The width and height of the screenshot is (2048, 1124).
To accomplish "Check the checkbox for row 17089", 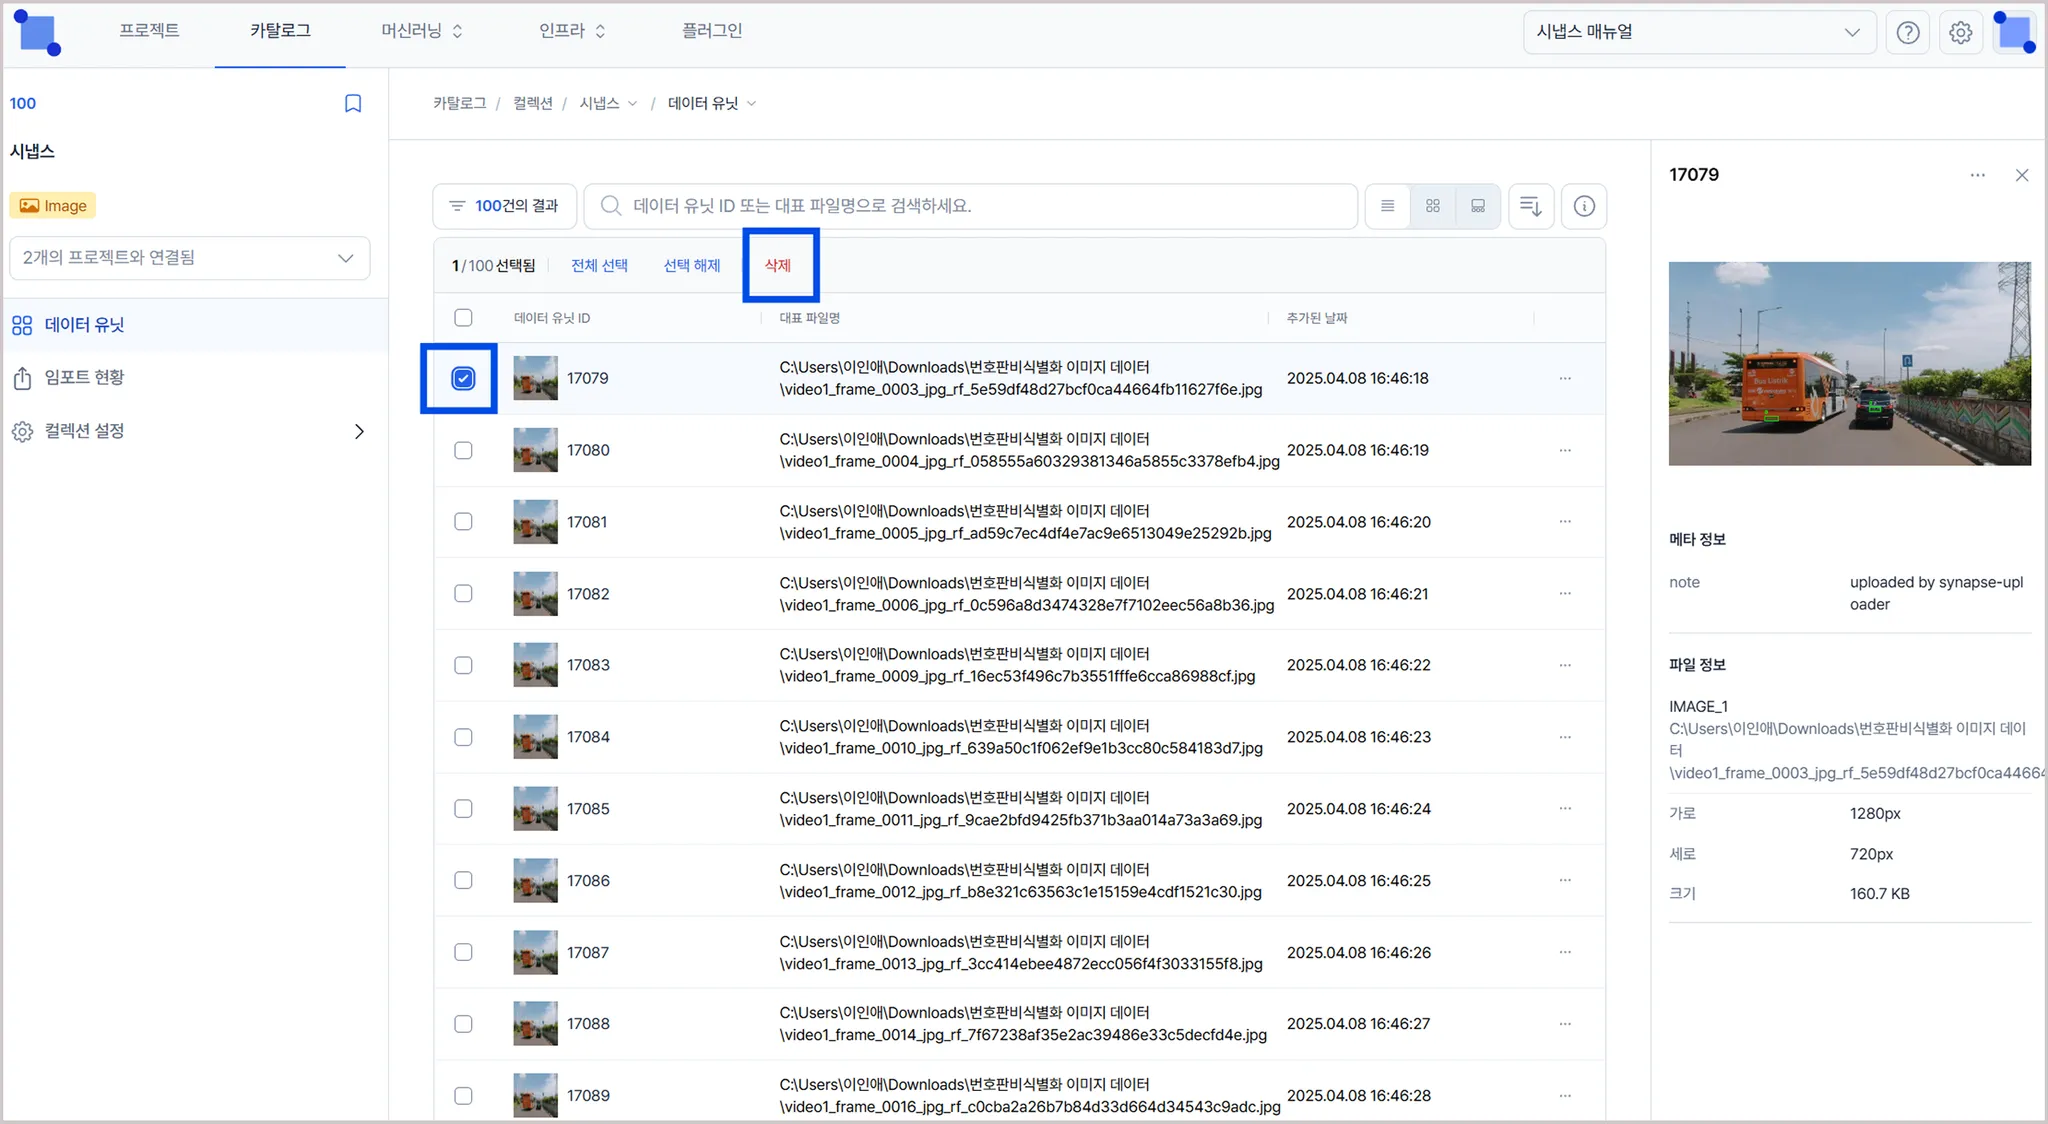I will click(463, 1096).
